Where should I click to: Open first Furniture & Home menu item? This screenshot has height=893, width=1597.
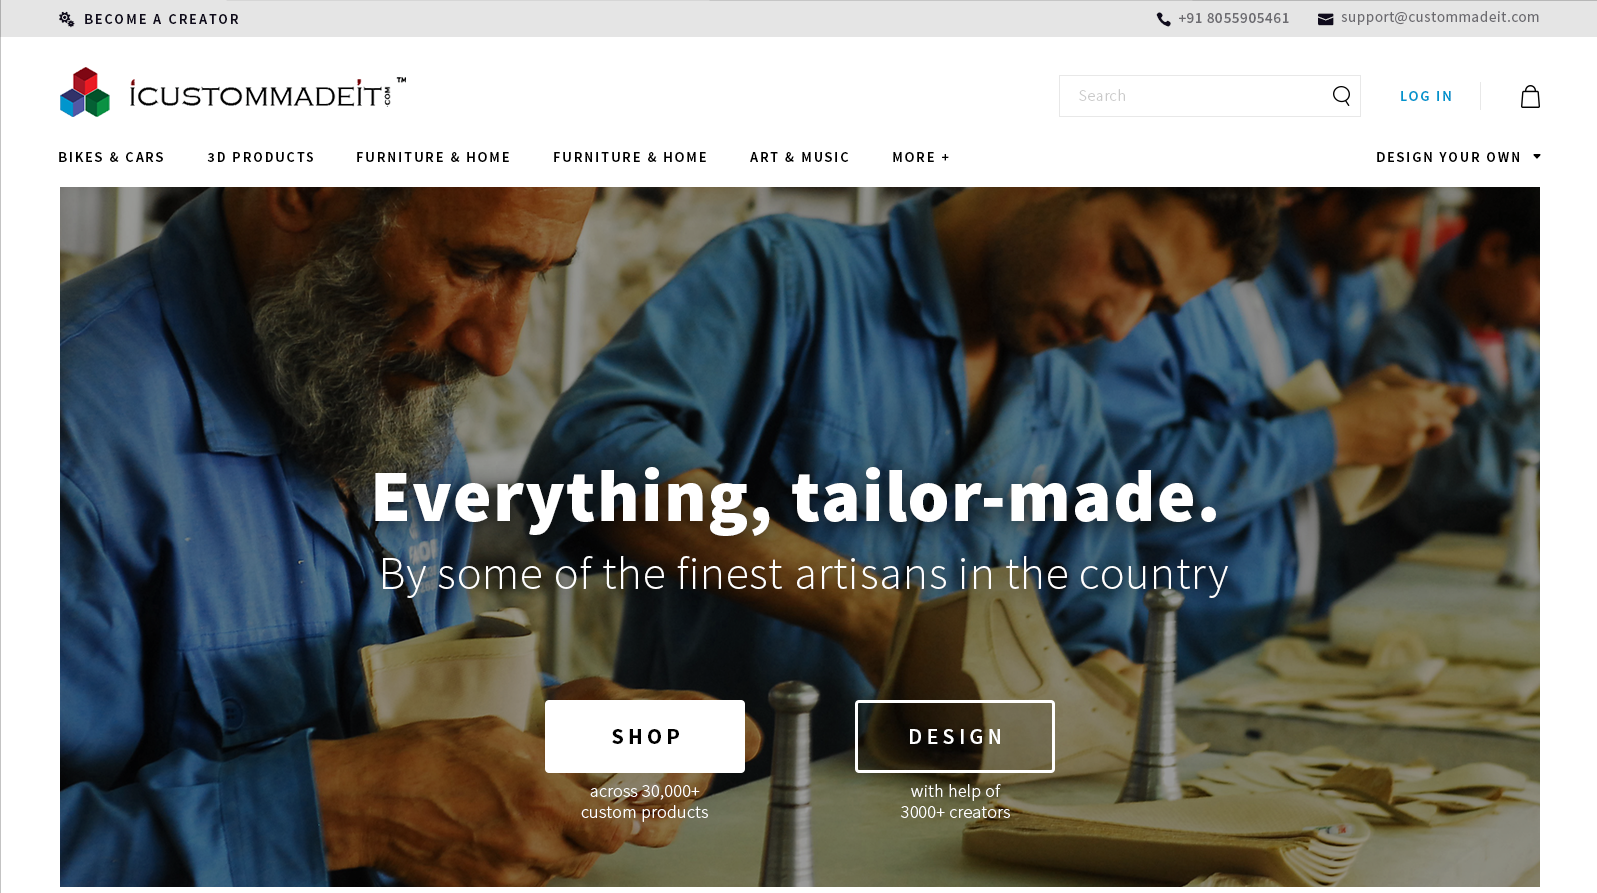(433, 157)
